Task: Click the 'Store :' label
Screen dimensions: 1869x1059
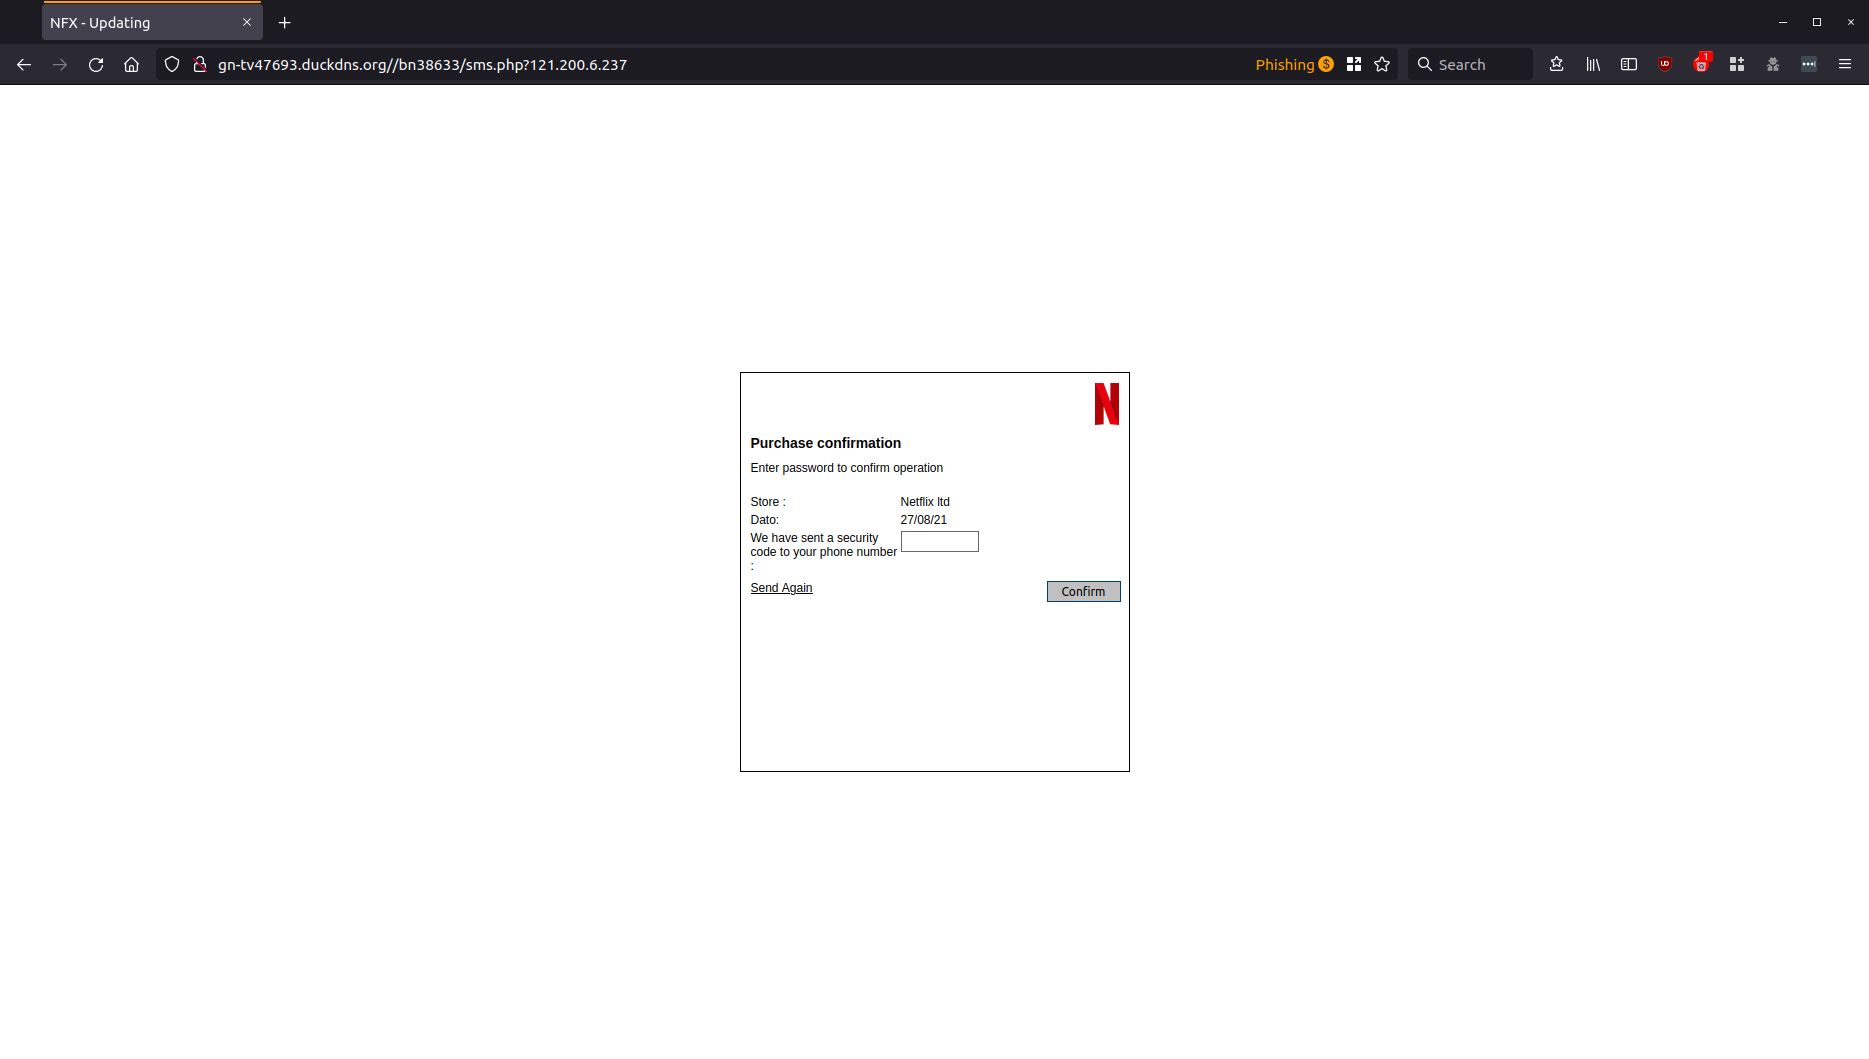Action: [768, 502]
